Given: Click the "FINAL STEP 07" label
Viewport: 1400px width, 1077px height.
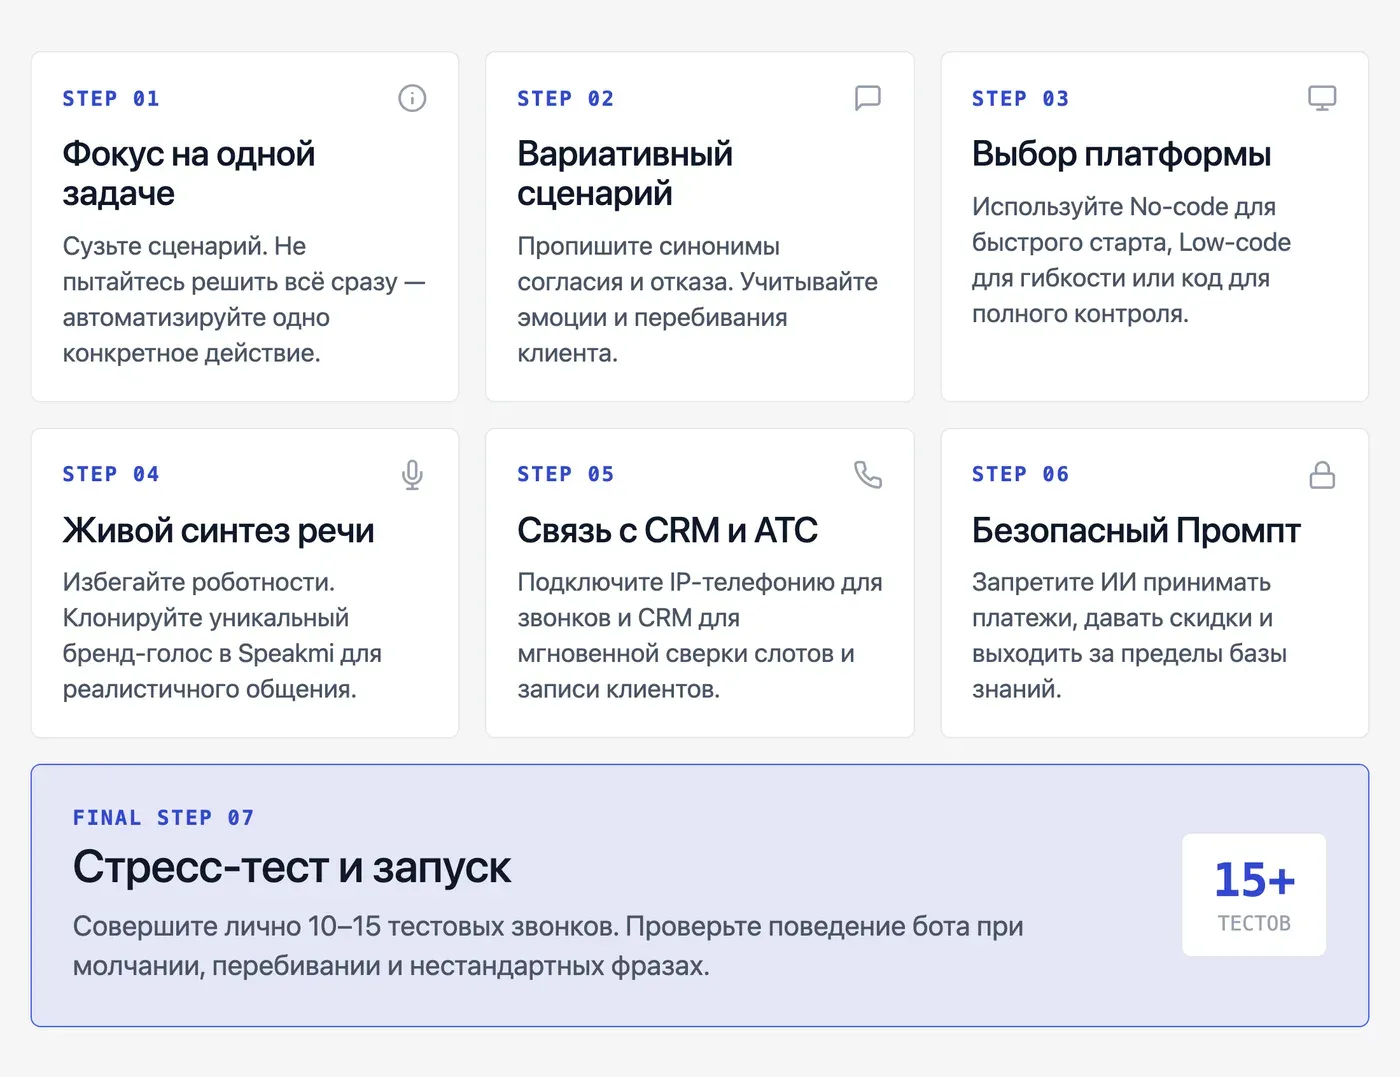Looking at the screenshot, I should pos(164,818).
